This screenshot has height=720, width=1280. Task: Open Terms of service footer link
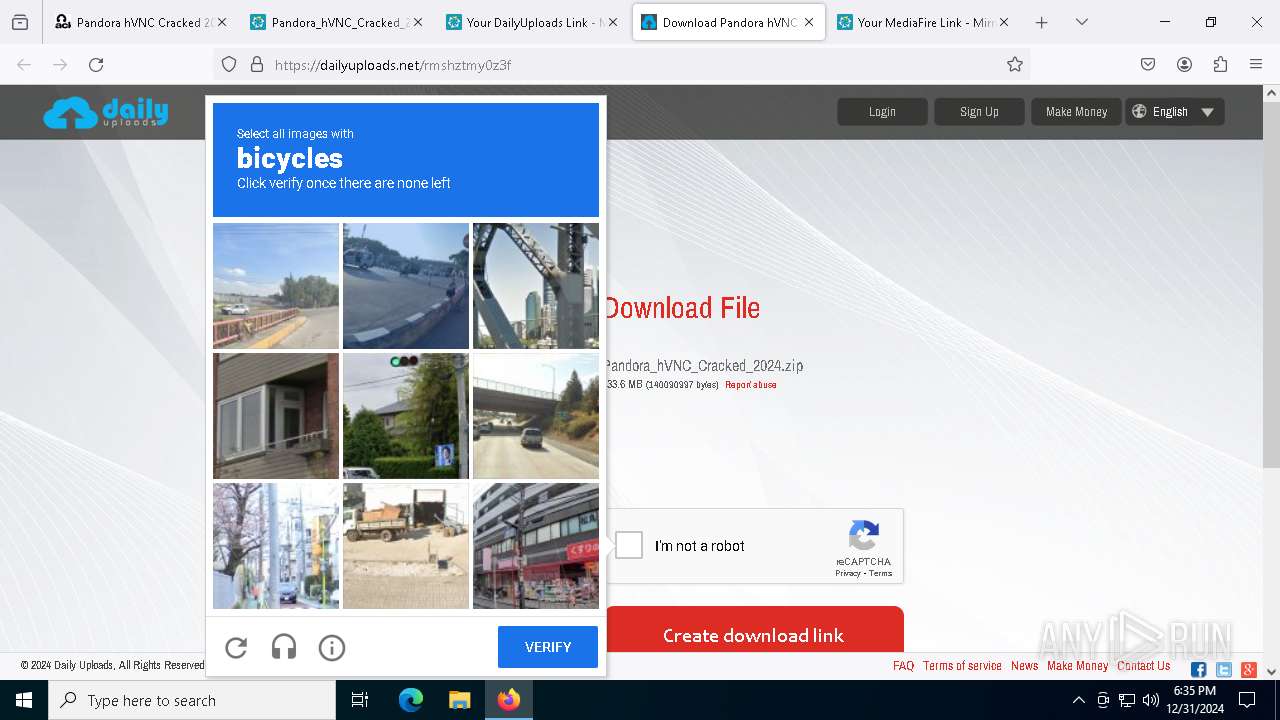[x=962, y=666]
